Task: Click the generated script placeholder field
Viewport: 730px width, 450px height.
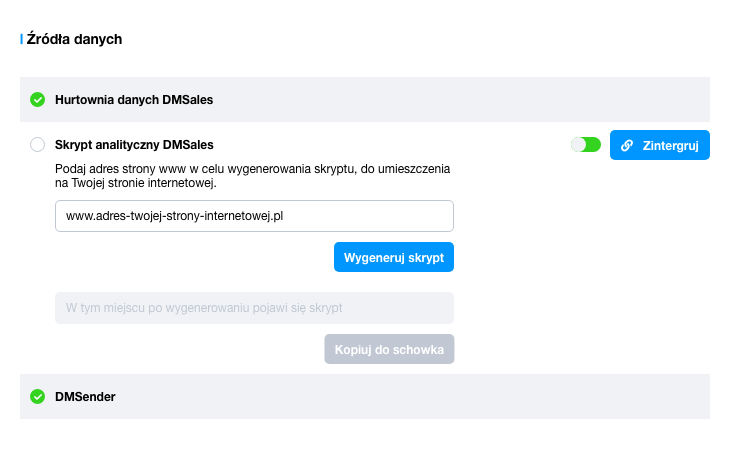Action: coord(254,308)
